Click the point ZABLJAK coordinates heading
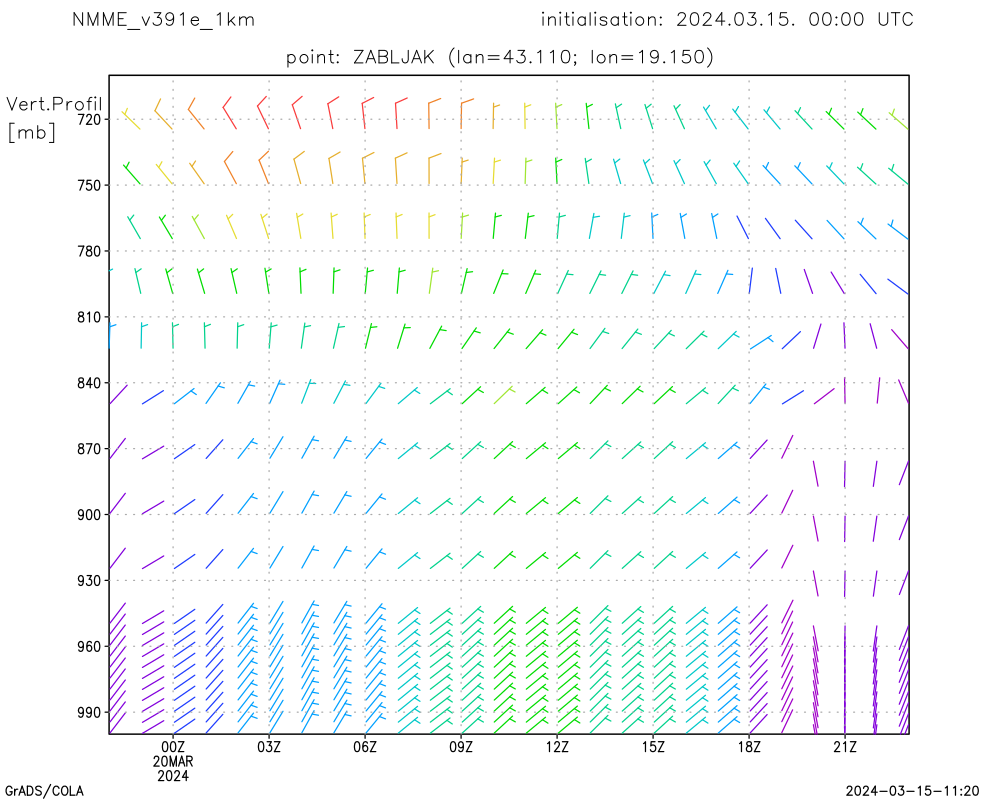 click(499, 57)
